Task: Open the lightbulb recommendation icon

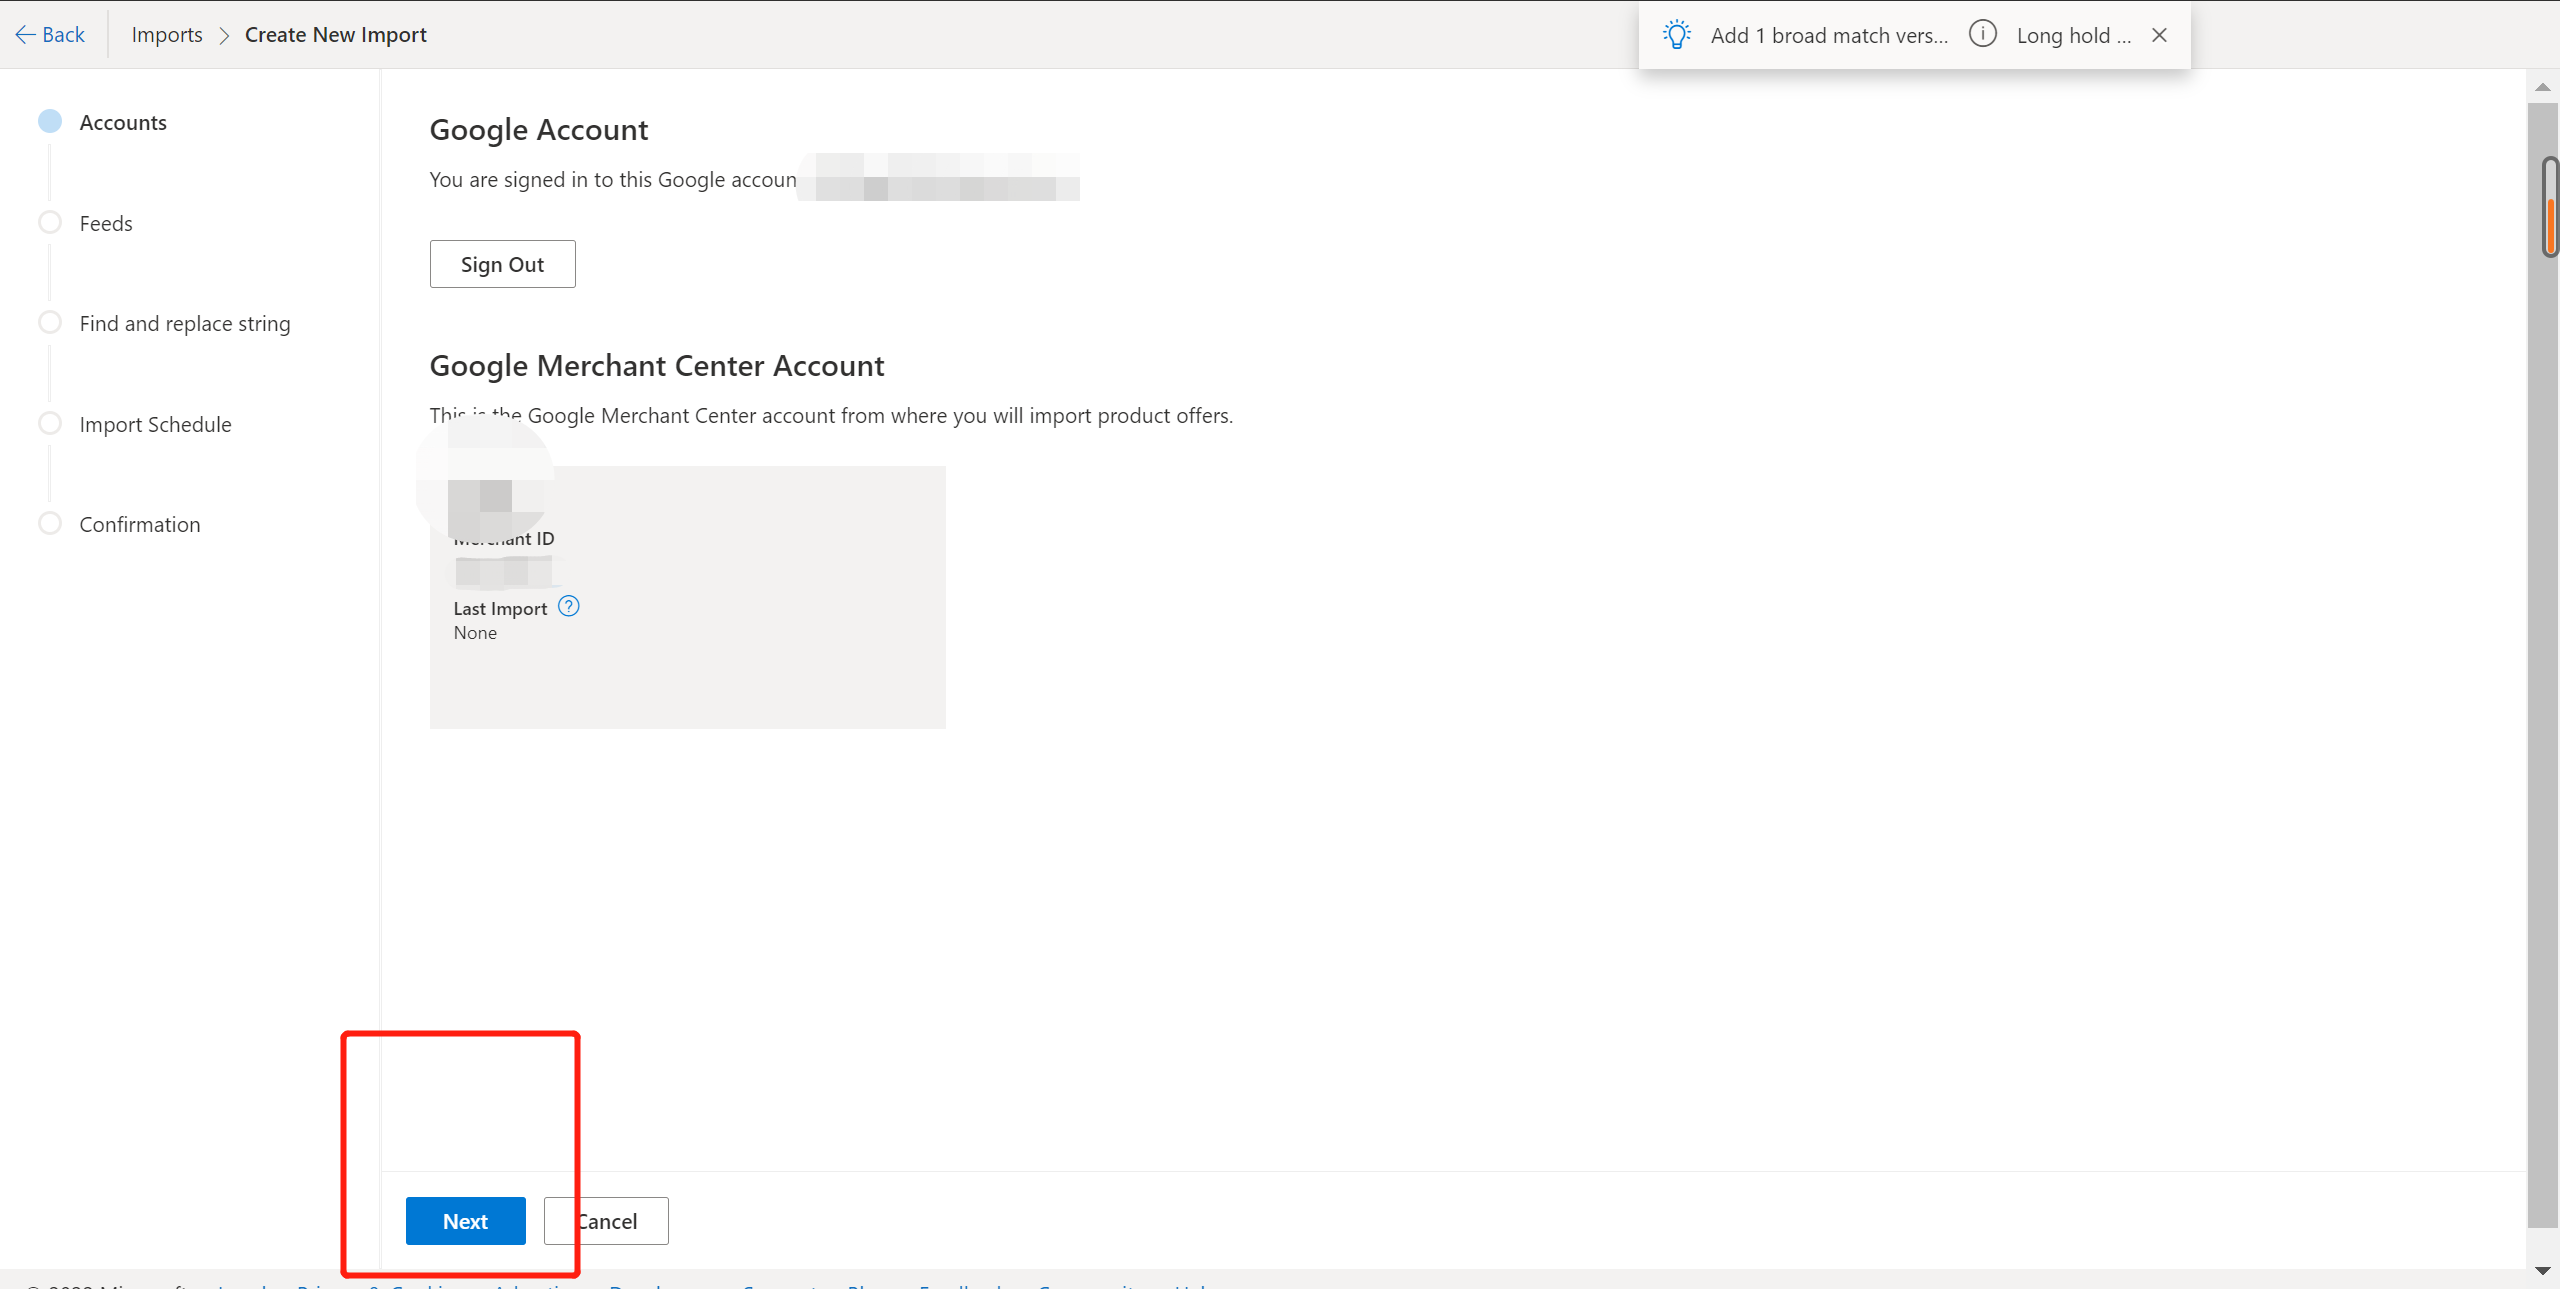Action: point(1676,35)
